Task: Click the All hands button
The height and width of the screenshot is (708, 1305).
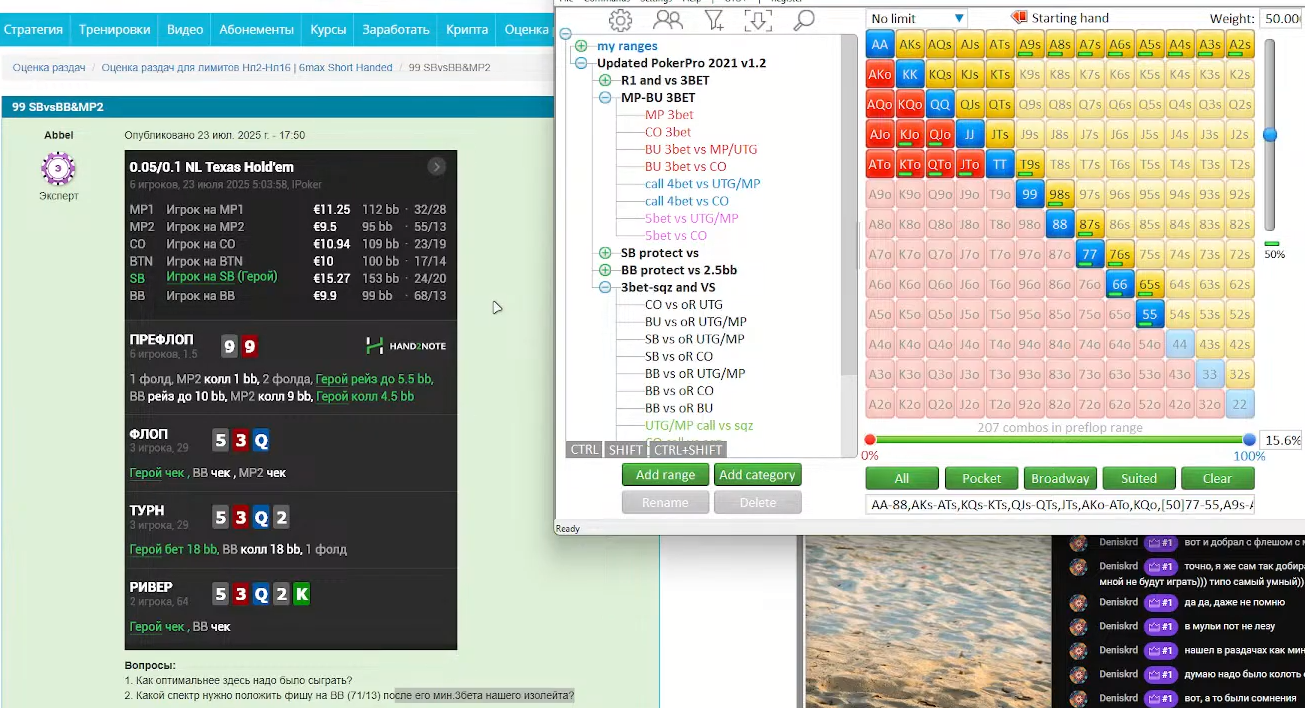Action: click(x=902, y=478)
